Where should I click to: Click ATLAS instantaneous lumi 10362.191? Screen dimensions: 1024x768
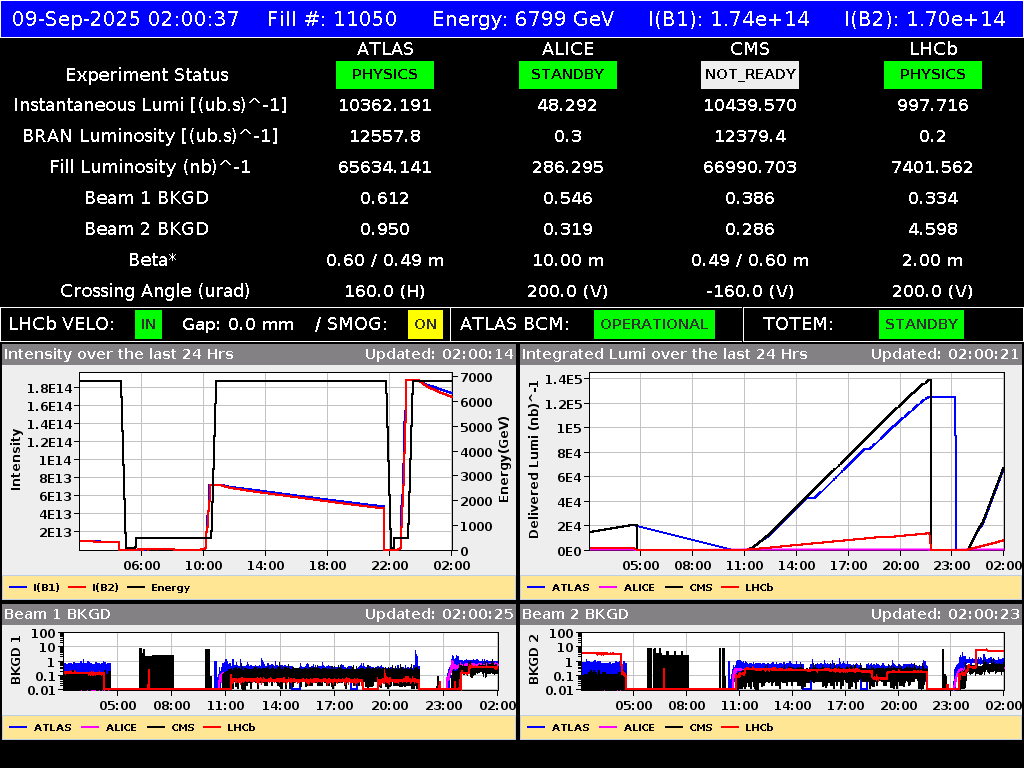pyautogui.click(x=385, y=105)
